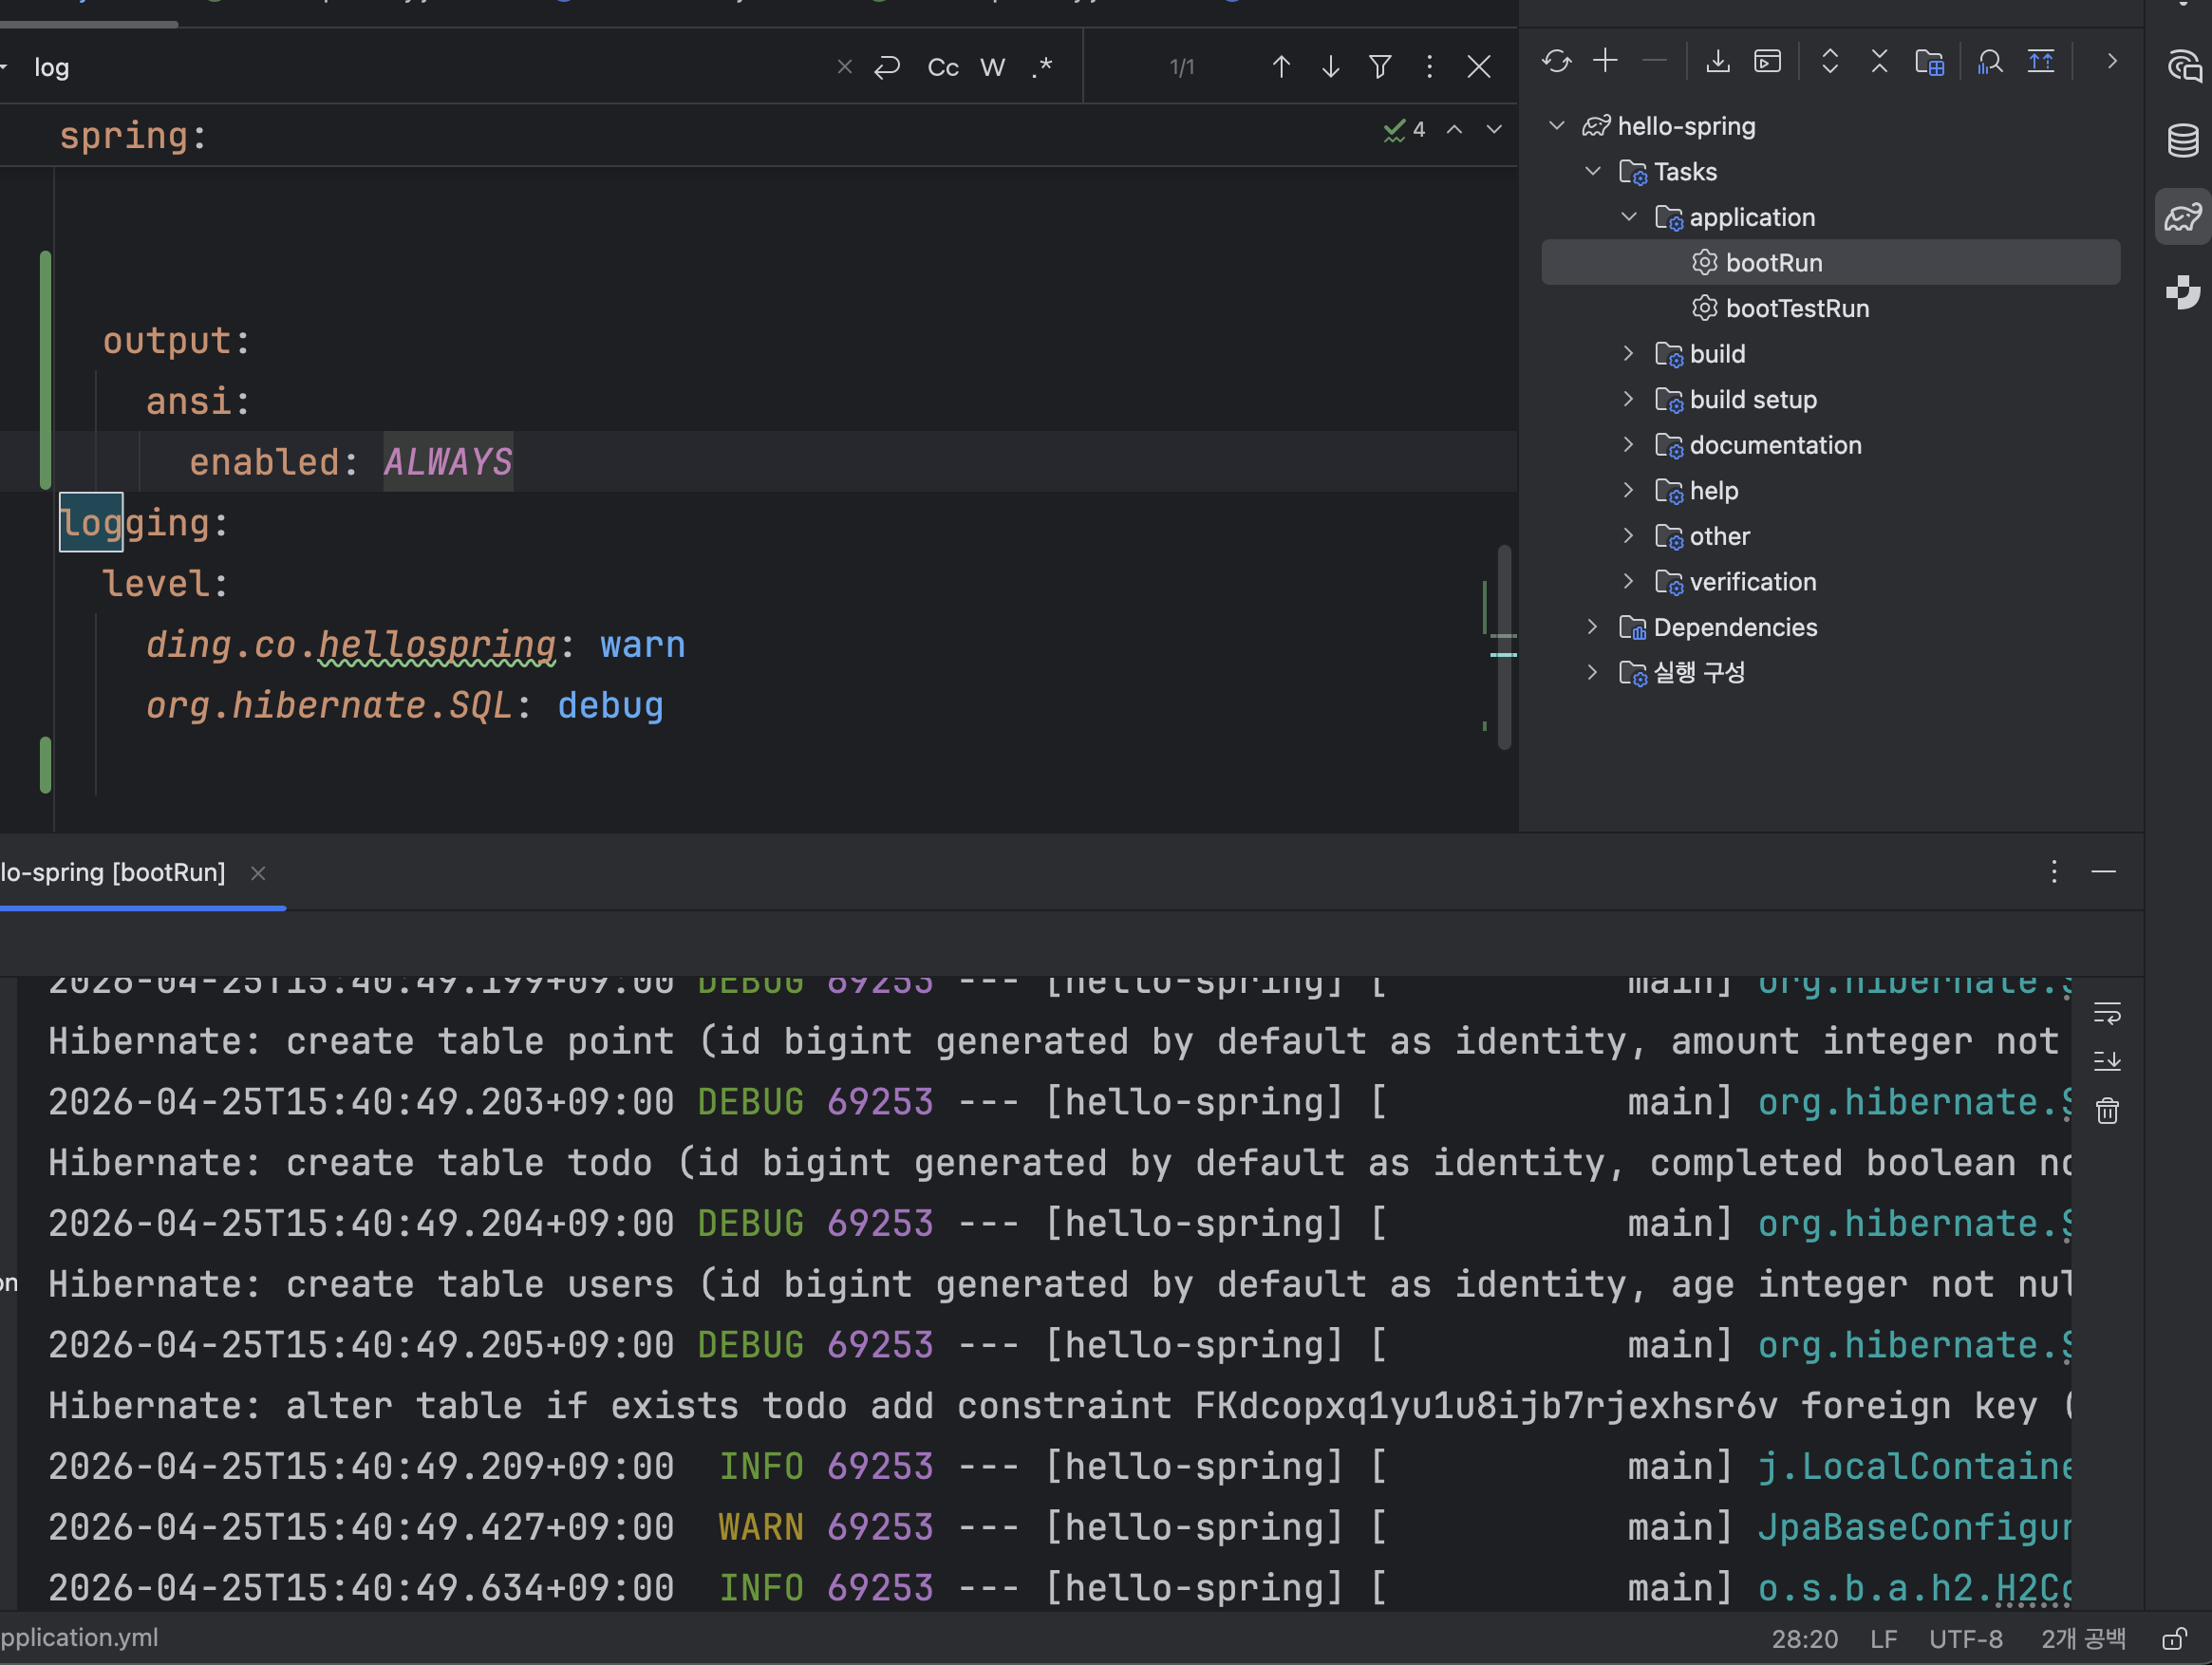Open the Database tool window icon
Image resolution: width=2212 pixels, height=1665 pixels.
[2182, 140]
